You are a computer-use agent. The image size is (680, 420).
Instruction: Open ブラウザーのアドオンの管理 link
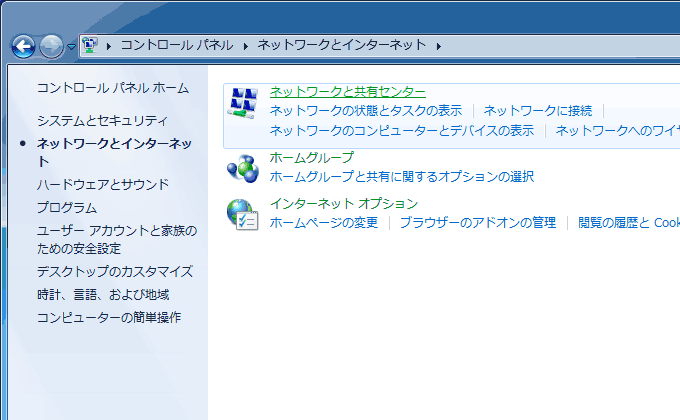coord(478,223)
